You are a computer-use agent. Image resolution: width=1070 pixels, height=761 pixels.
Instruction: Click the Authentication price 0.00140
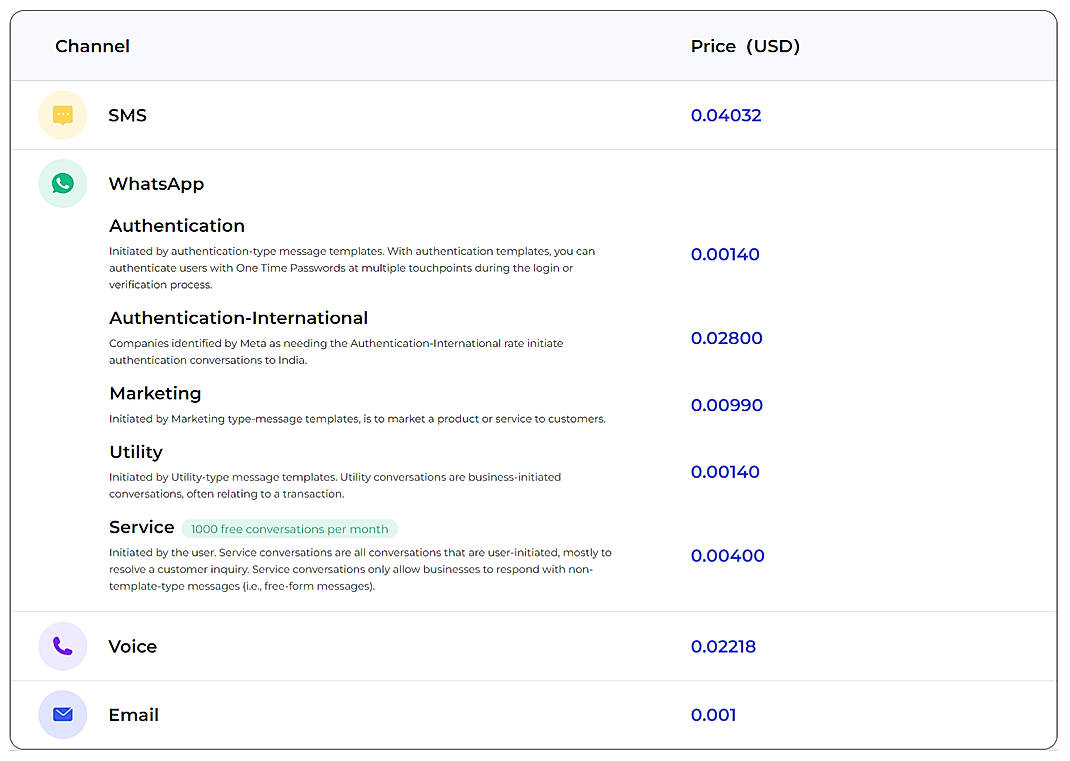[725, 254]
